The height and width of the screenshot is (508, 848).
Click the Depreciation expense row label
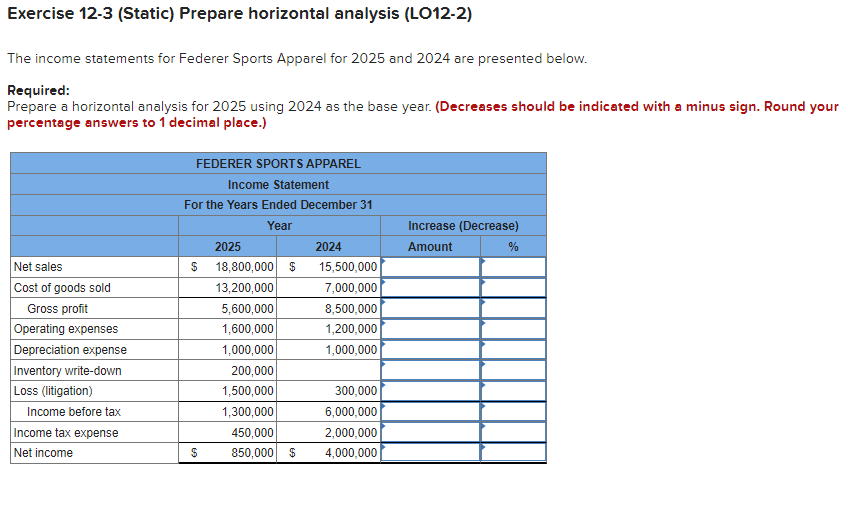70,350
